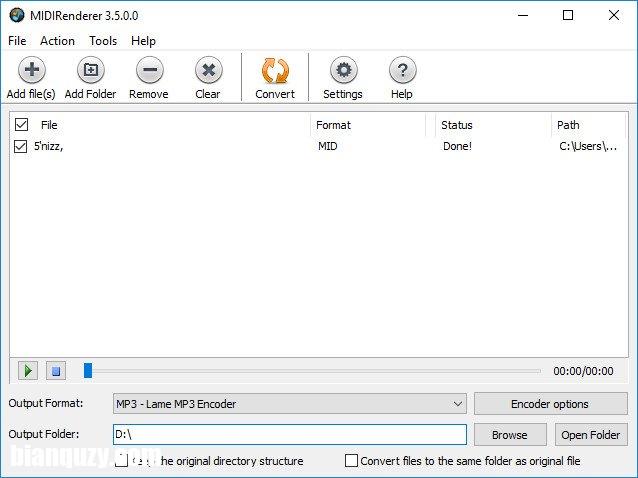Click the MID format cell
Screen dimensions: 638x478
click(x=328, y=146)
